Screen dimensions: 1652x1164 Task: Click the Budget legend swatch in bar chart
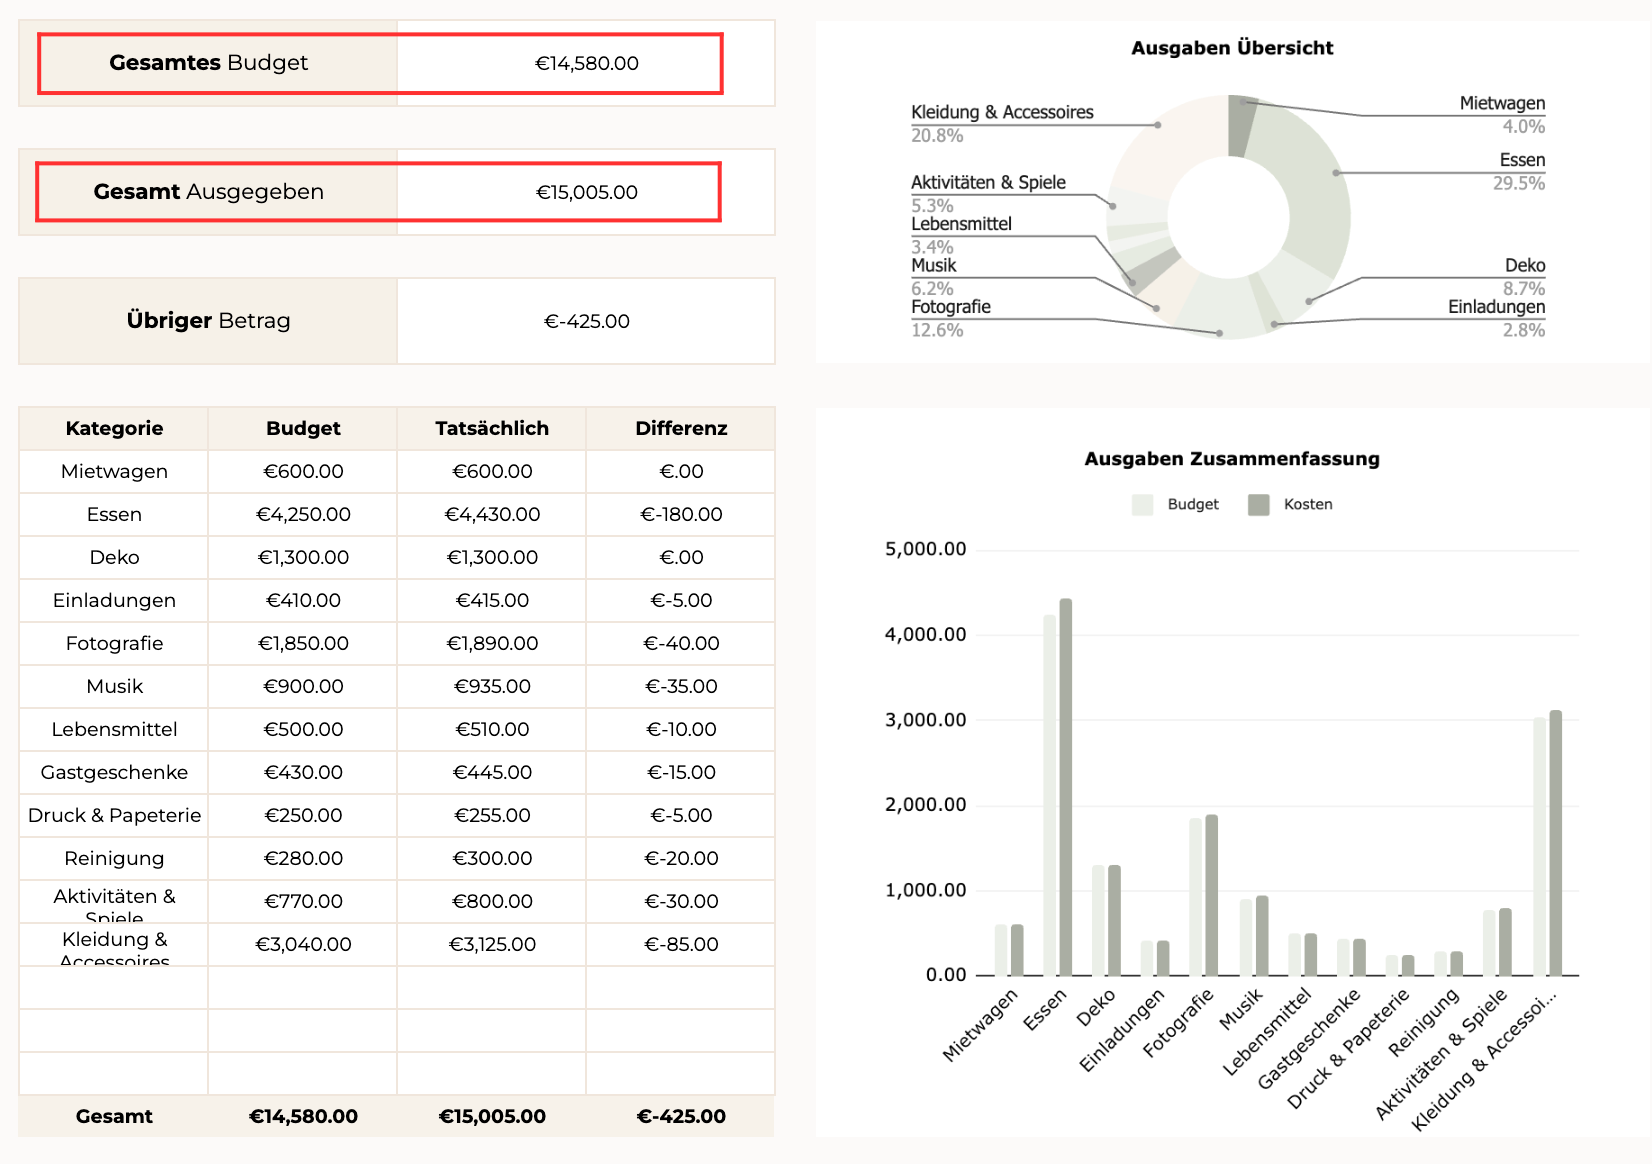1143,505
